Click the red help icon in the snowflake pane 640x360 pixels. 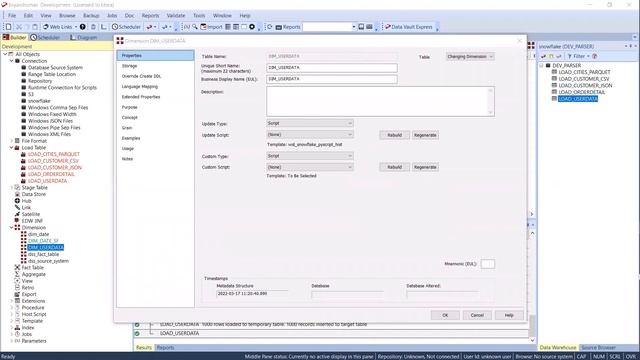595,56
